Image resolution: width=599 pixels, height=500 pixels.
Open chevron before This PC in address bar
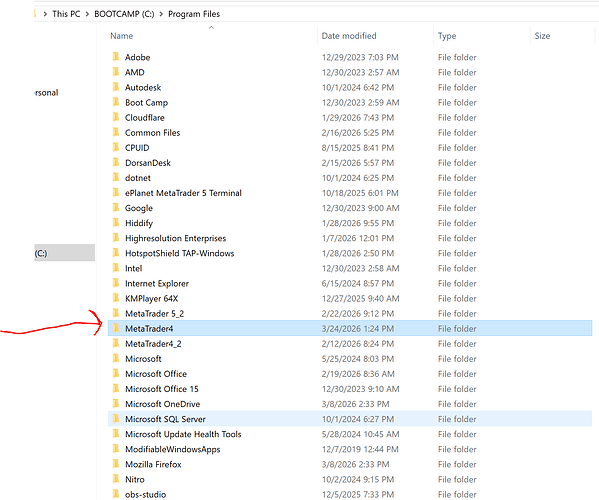coord(45,14)
